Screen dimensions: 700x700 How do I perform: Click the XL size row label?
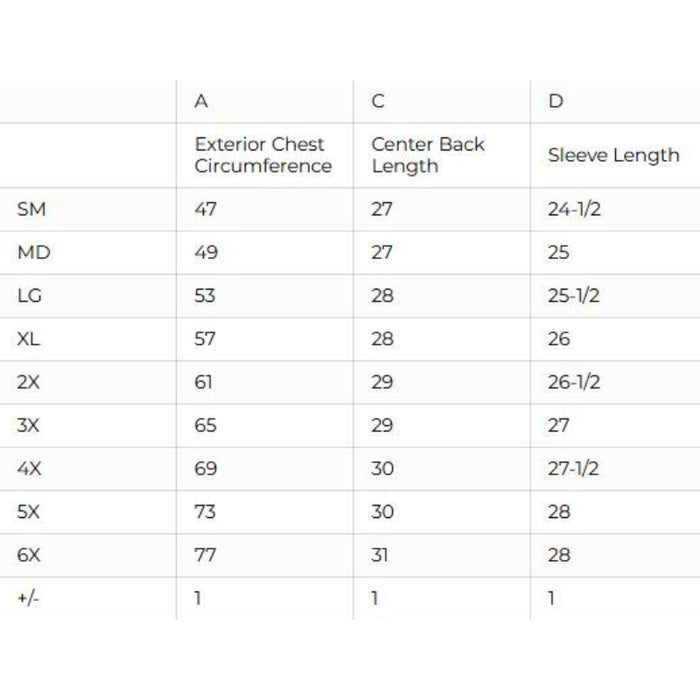[29, 339]
